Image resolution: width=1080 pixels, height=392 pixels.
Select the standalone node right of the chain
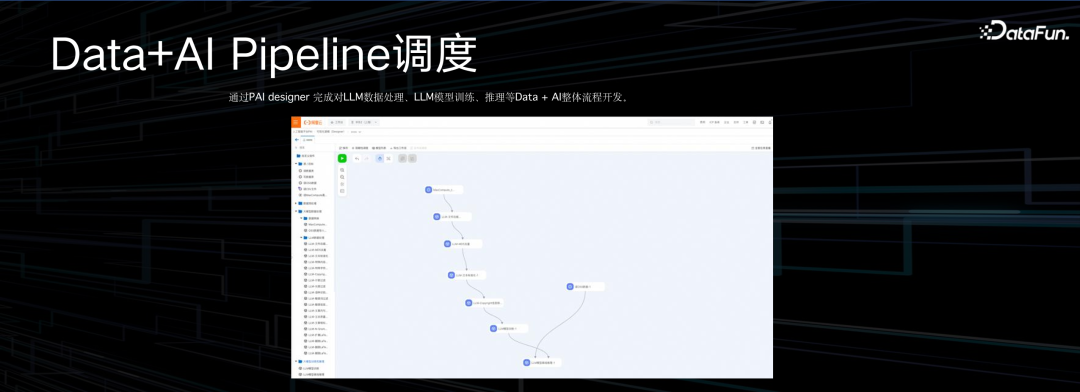pyautogui.click(x=585, y=287)
